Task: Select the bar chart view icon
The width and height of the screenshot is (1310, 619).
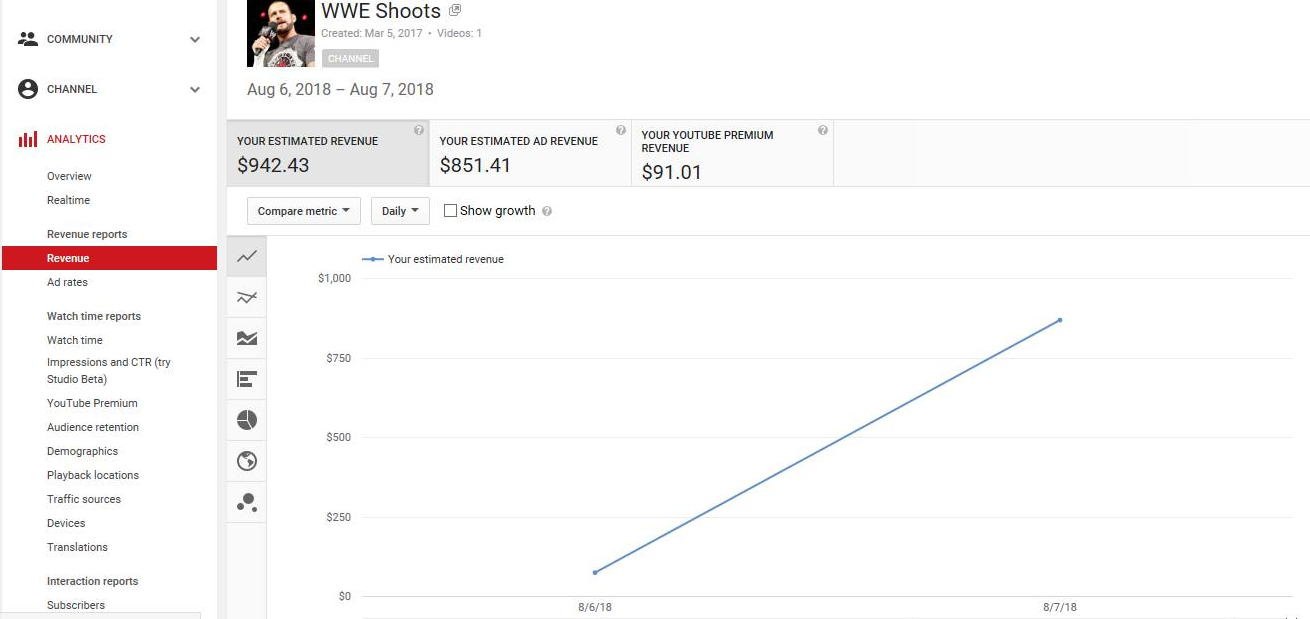Action: (247, 379)
